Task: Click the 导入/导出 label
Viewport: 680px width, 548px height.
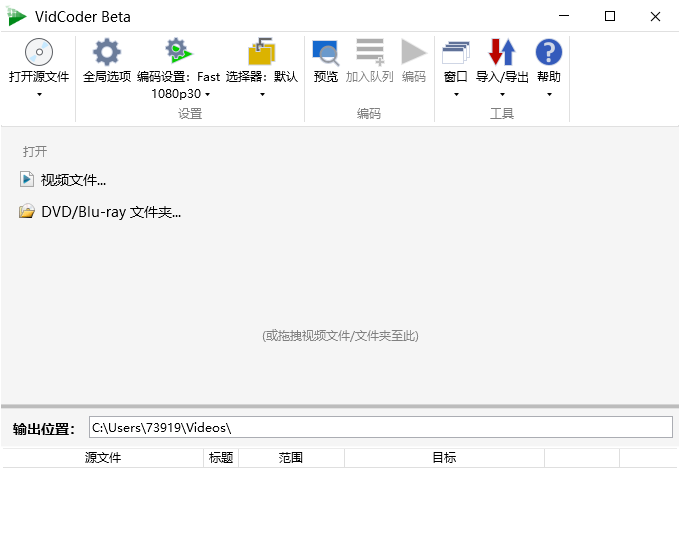Action: pos(502,77)
